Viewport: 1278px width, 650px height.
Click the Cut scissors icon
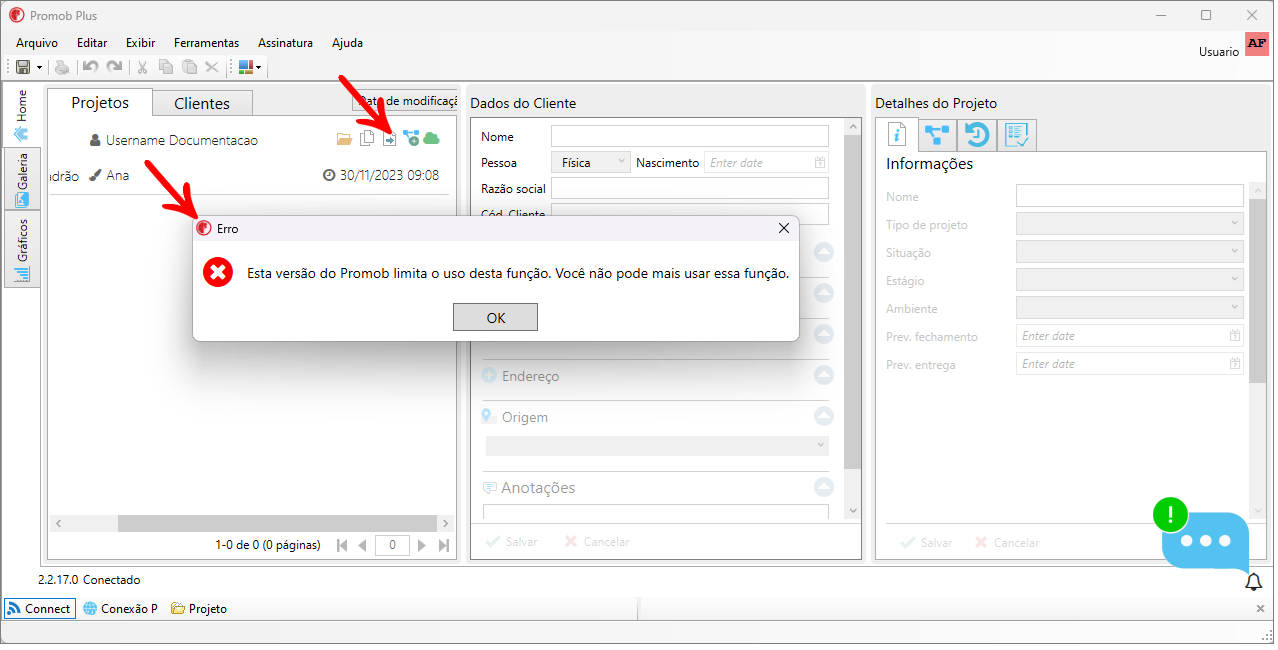pyautogui.click(x=142, y=67)
